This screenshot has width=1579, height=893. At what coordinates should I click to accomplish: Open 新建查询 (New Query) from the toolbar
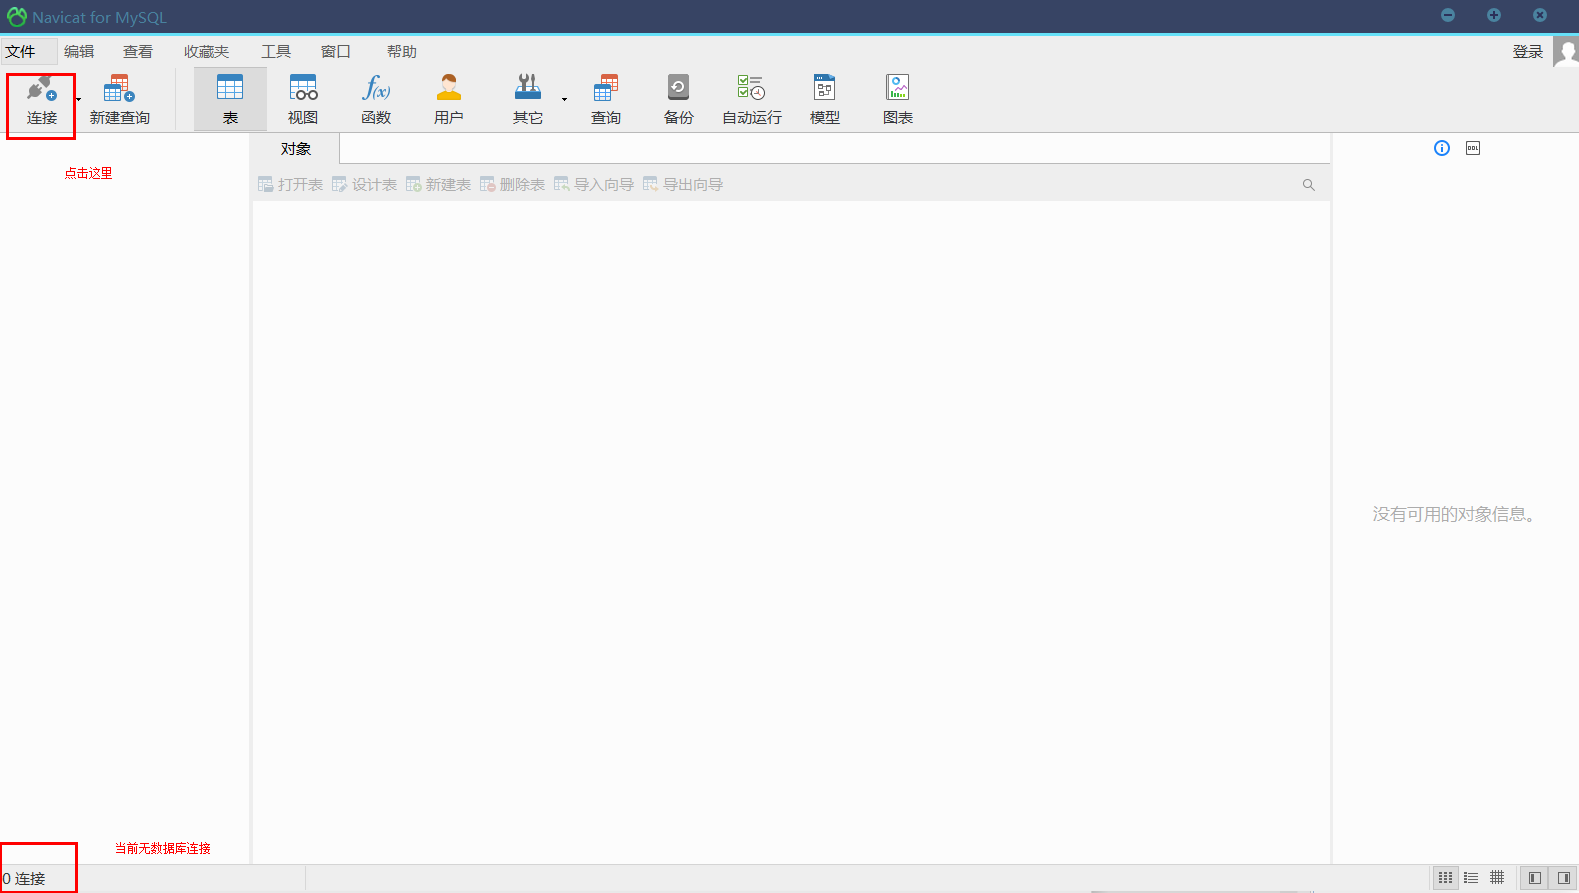tap(119, 100)
